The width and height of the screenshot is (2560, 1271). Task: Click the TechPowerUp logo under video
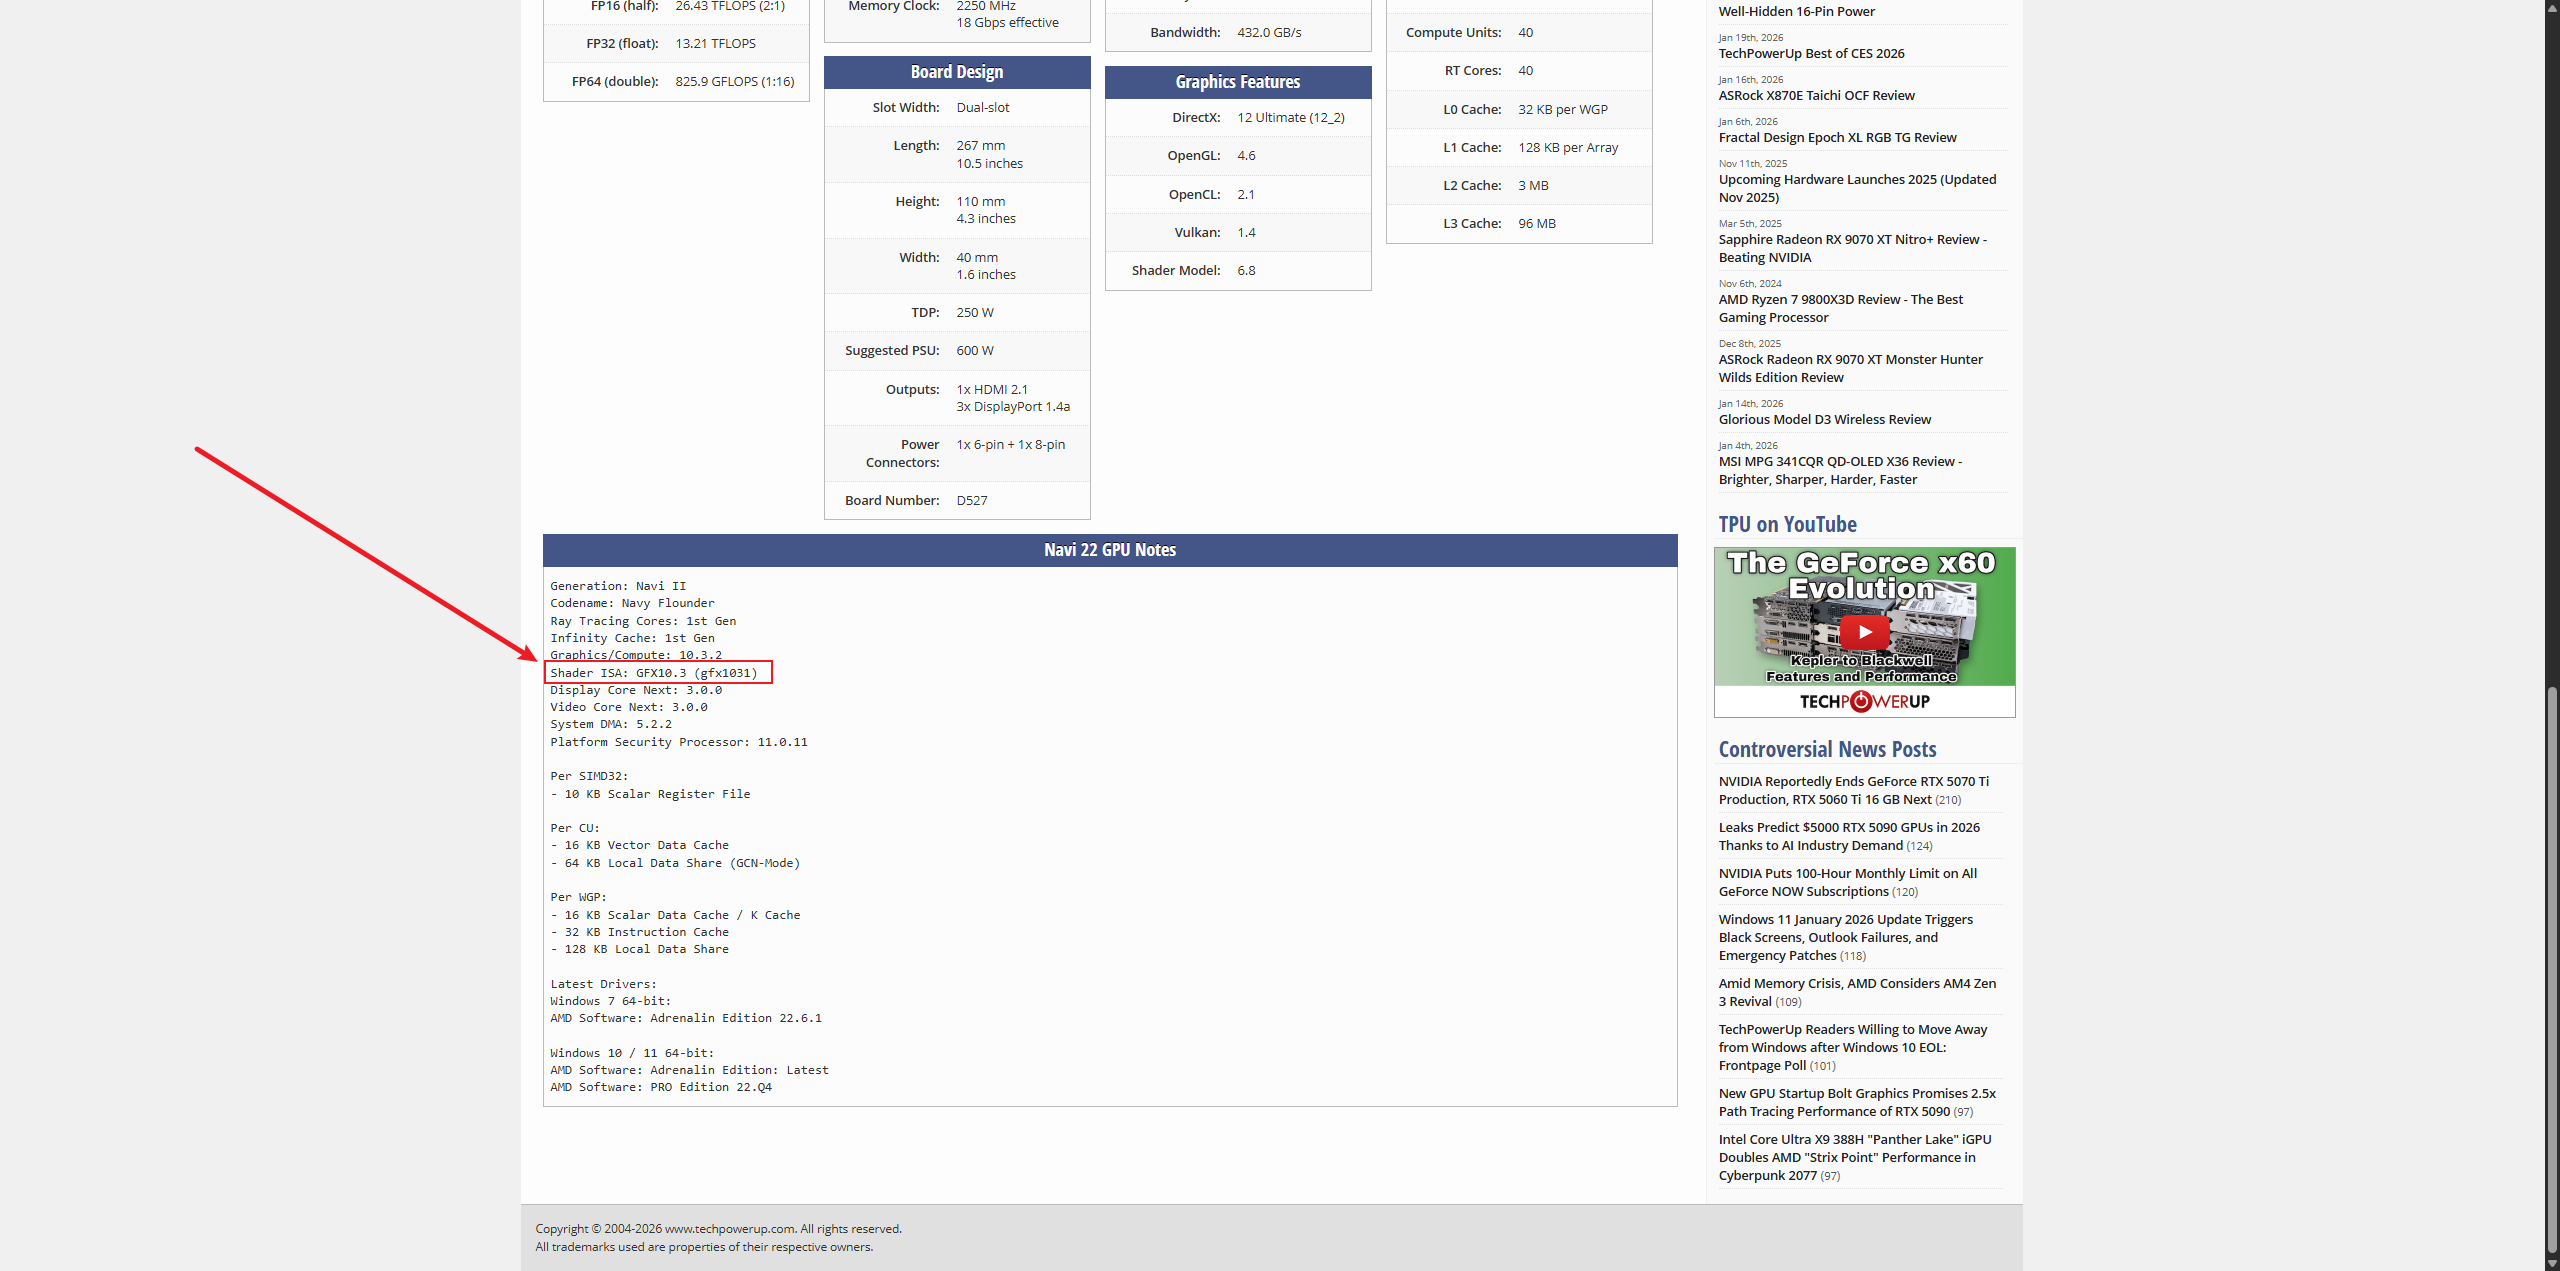(x=1864, y=701)
